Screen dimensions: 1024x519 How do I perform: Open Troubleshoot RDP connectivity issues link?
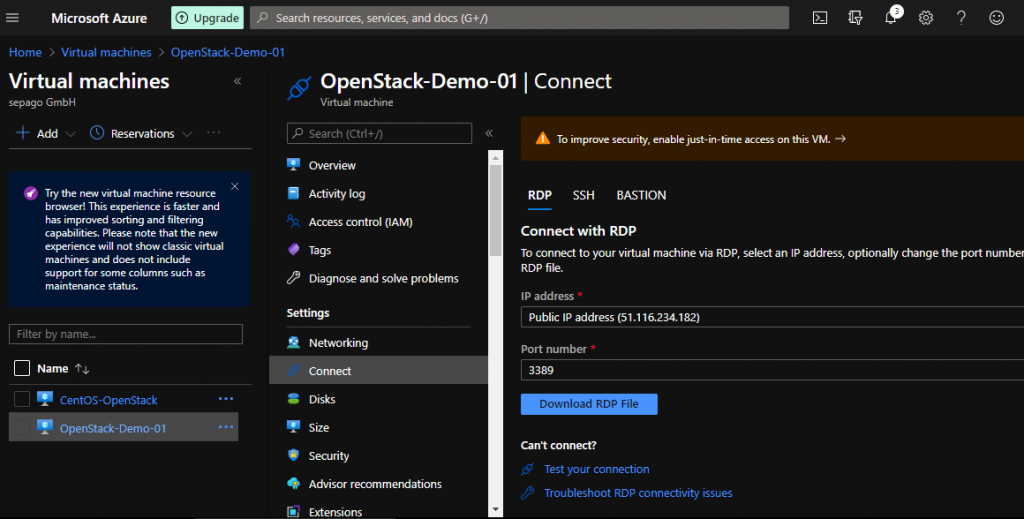[638, 493]
